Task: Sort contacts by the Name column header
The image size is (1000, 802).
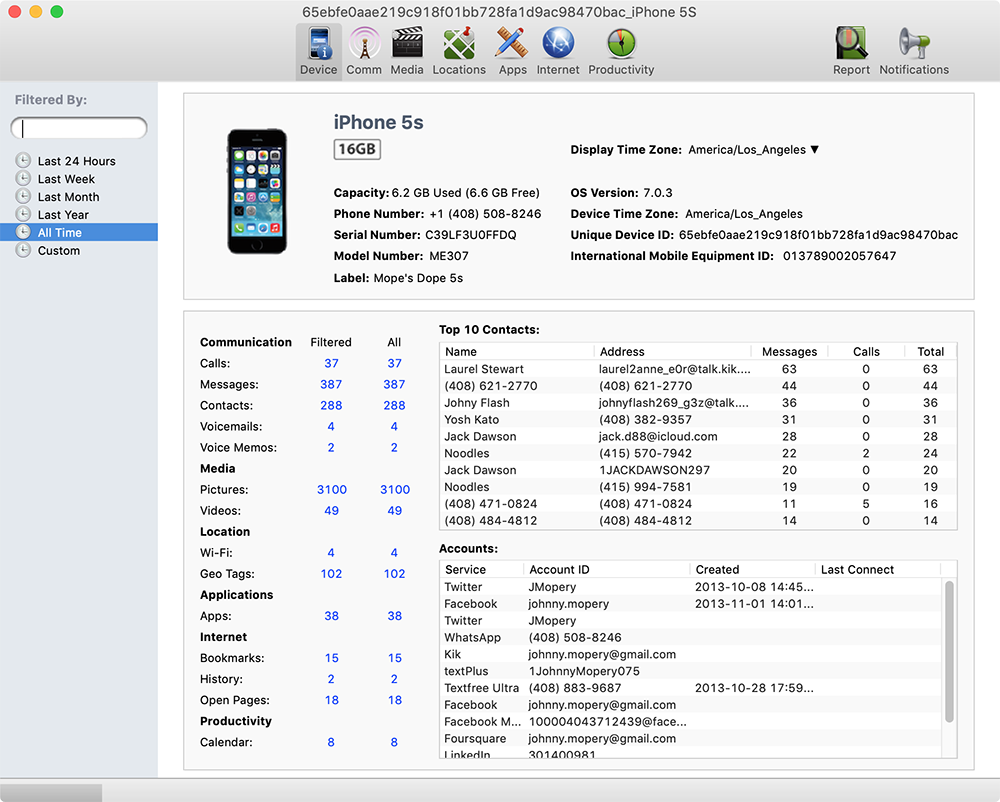Action: point(517,351)
